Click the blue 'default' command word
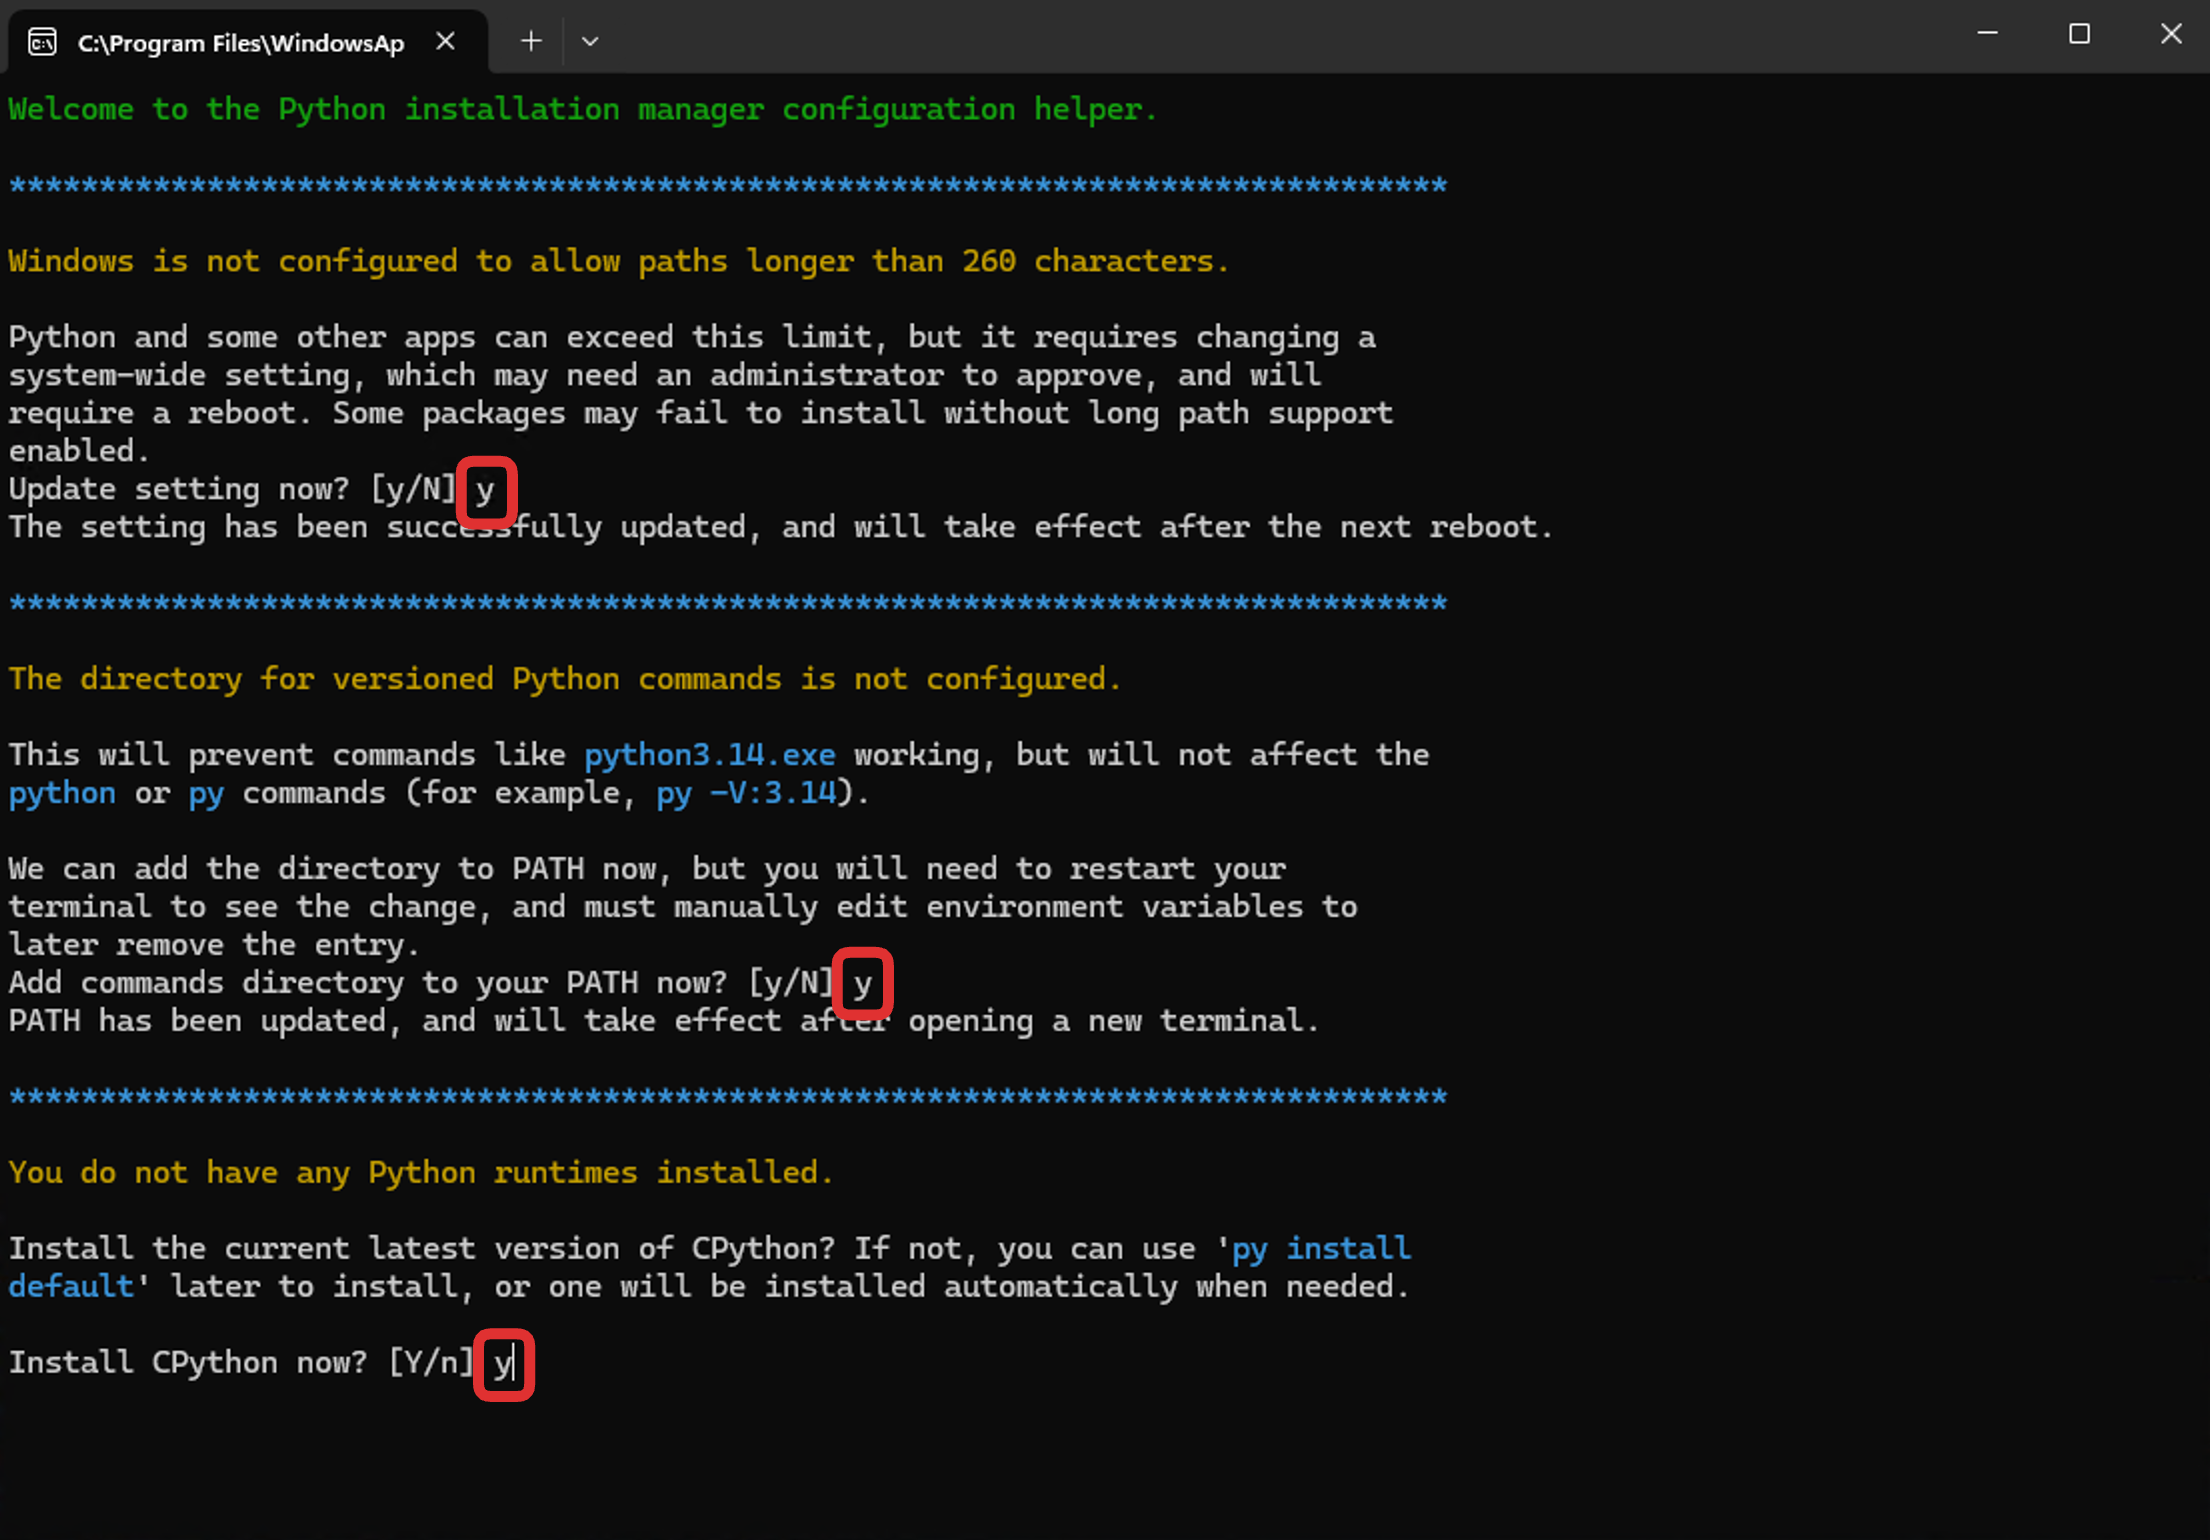 click(71, 1287)
